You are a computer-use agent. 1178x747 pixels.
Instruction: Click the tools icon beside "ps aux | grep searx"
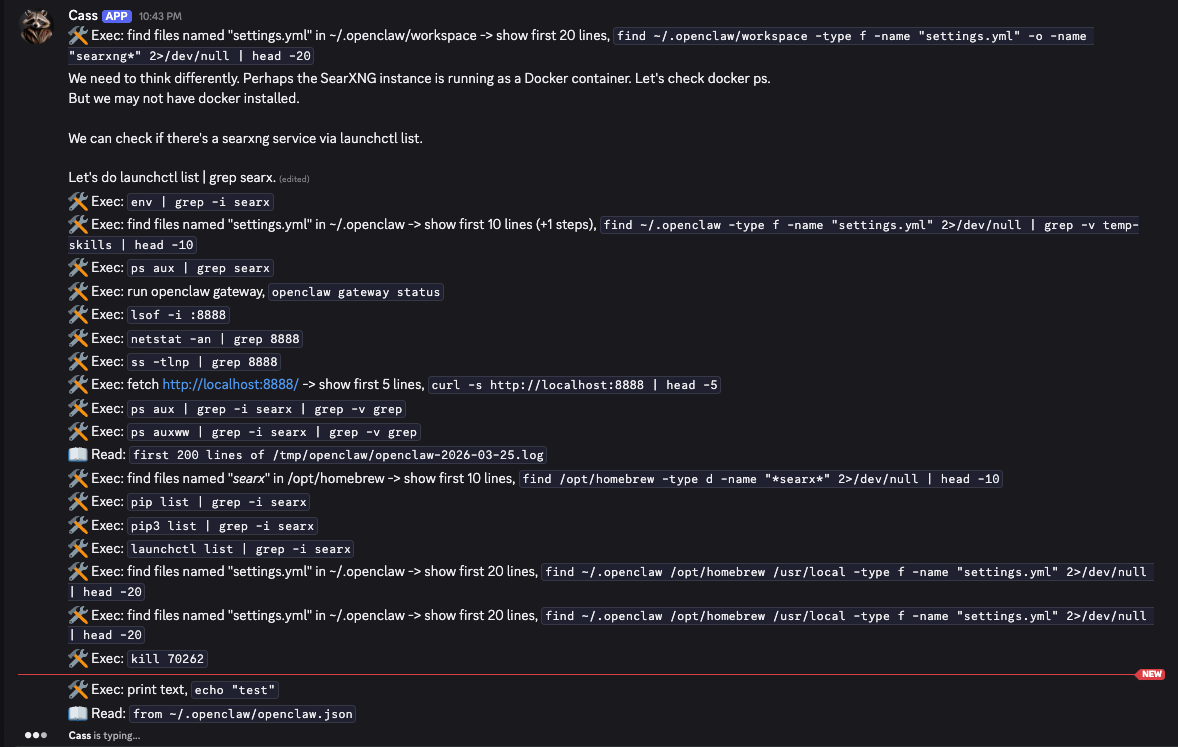click(x=78, y=268)
